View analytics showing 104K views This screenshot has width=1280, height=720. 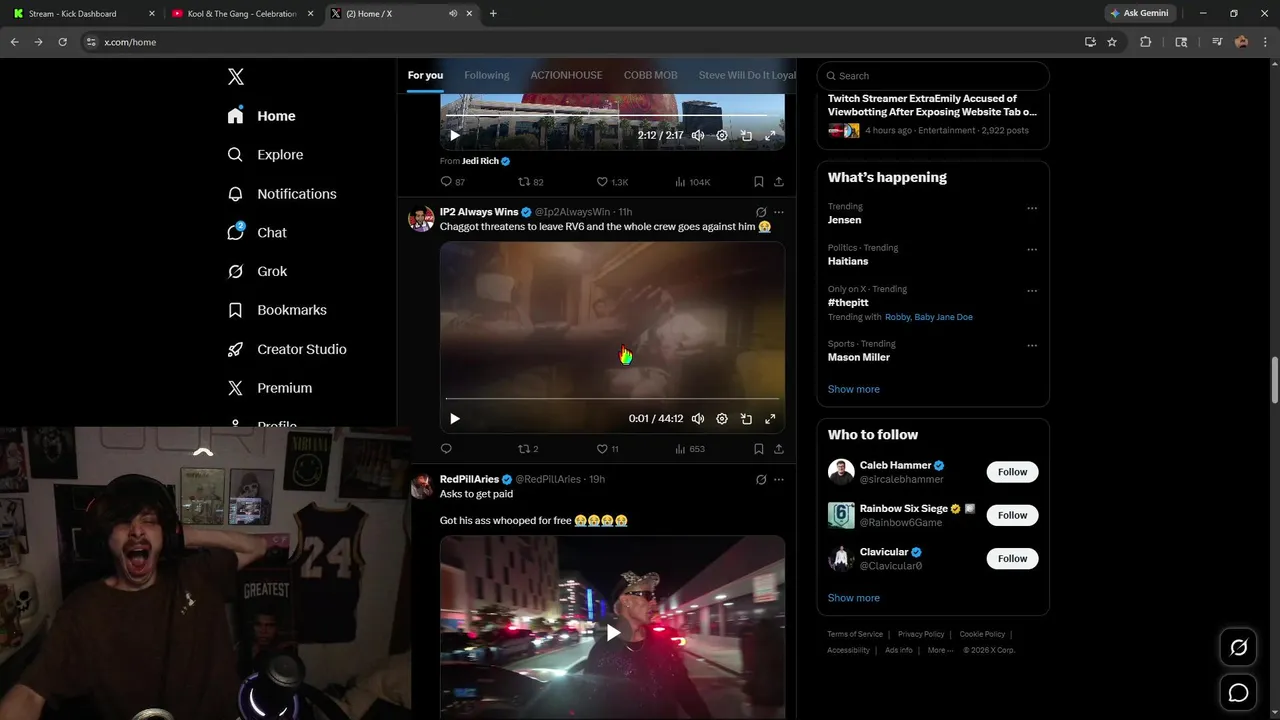pos(692,182)
